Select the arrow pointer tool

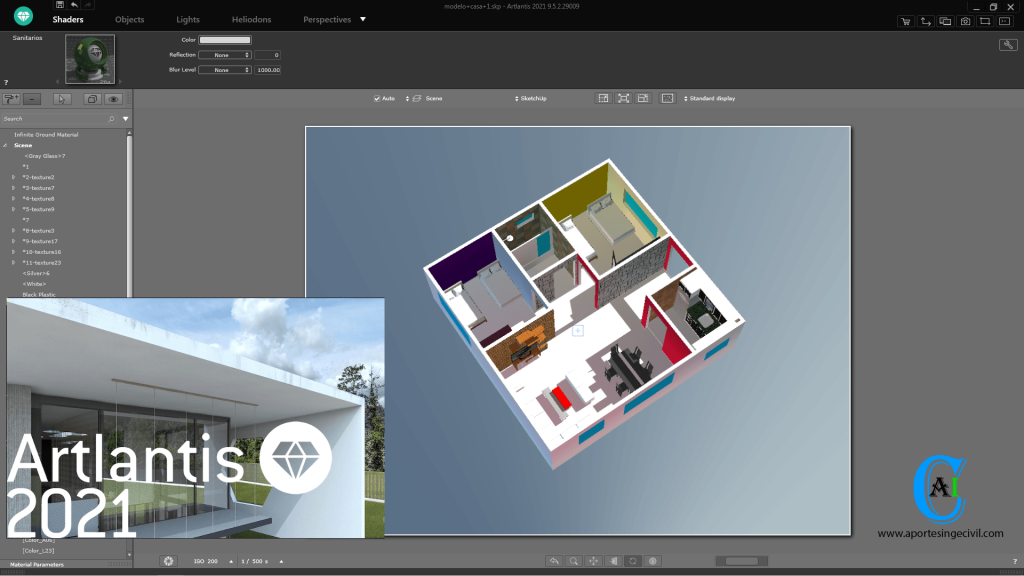coord(62,99)
